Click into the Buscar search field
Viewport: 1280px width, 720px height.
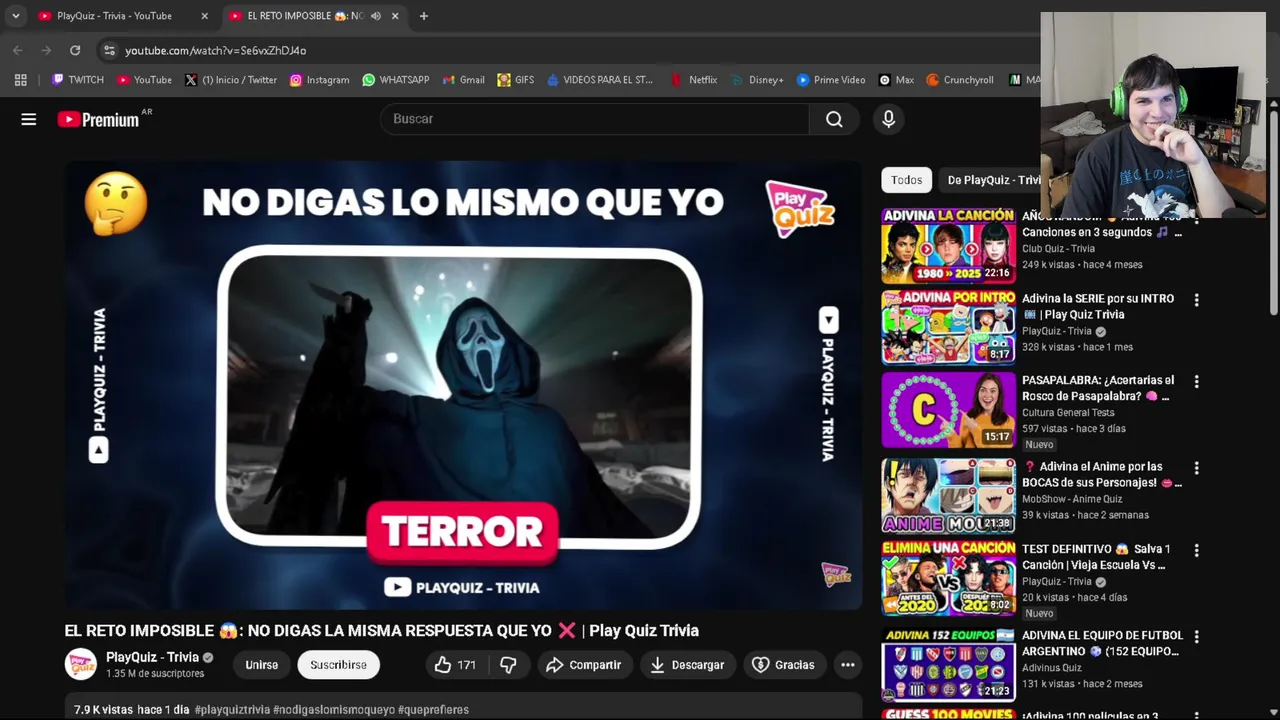point(595,119)
